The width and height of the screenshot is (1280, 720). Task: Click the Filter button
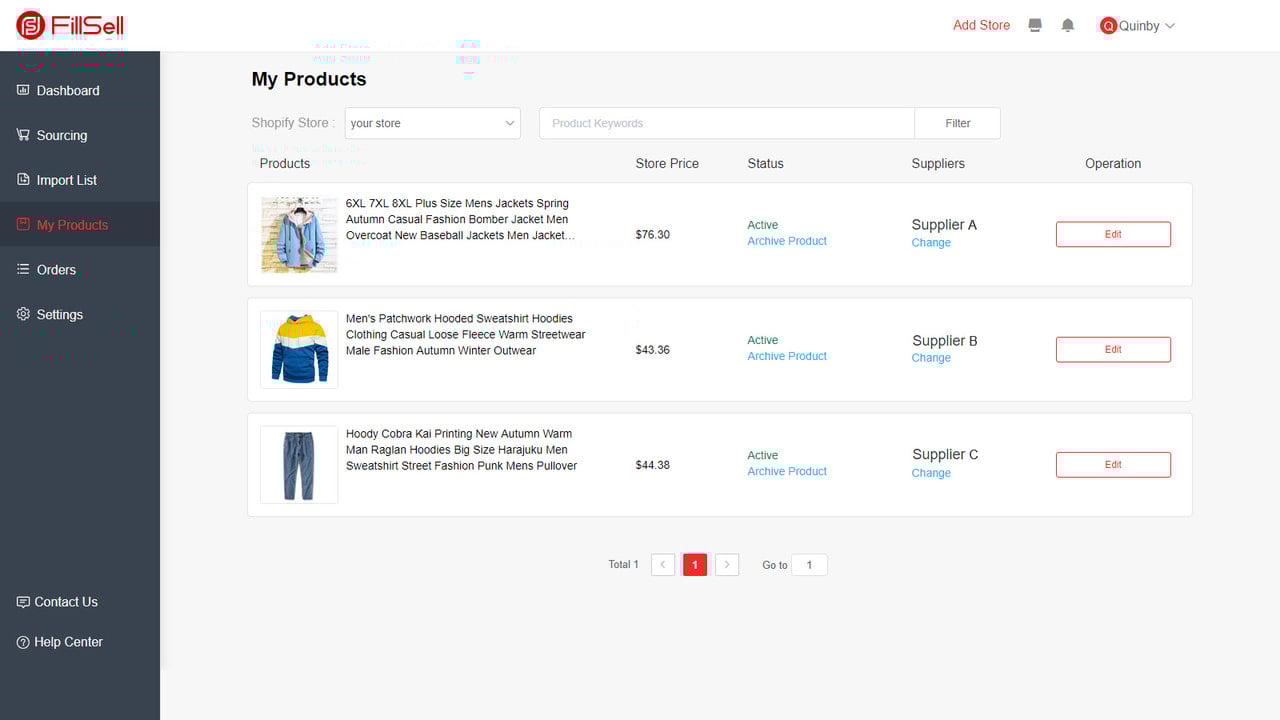(958, 123)
